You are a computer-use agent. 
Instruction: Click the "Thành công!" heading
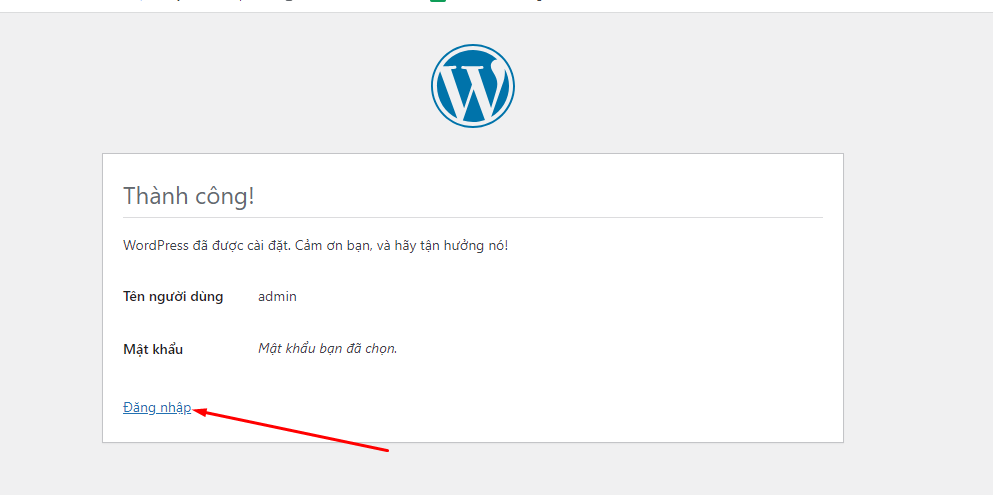coord(189,196)
